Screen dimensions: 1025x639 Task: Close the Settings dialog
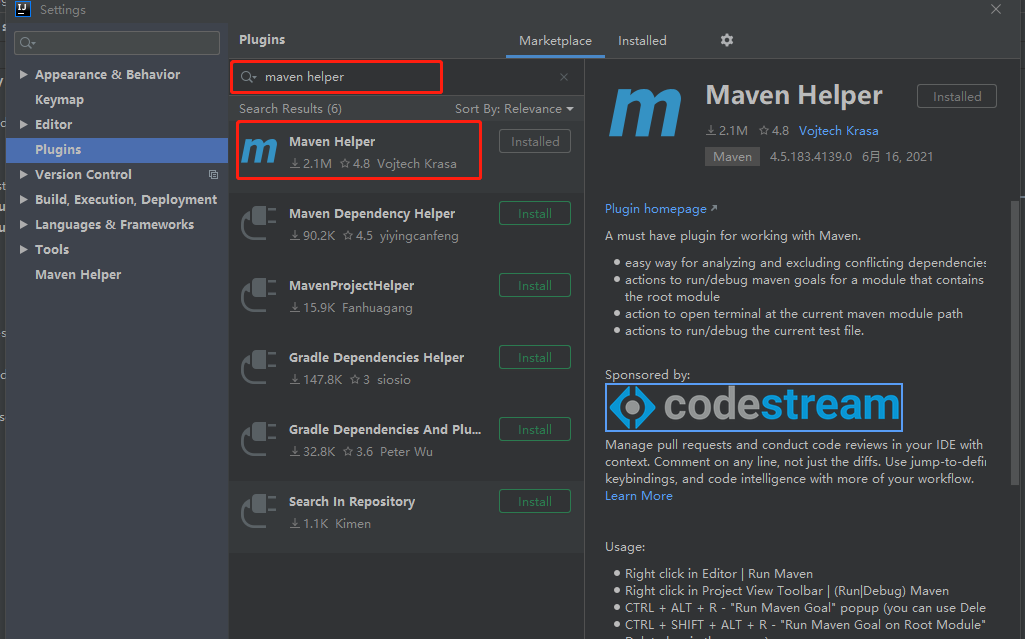[x=996, y=9]
